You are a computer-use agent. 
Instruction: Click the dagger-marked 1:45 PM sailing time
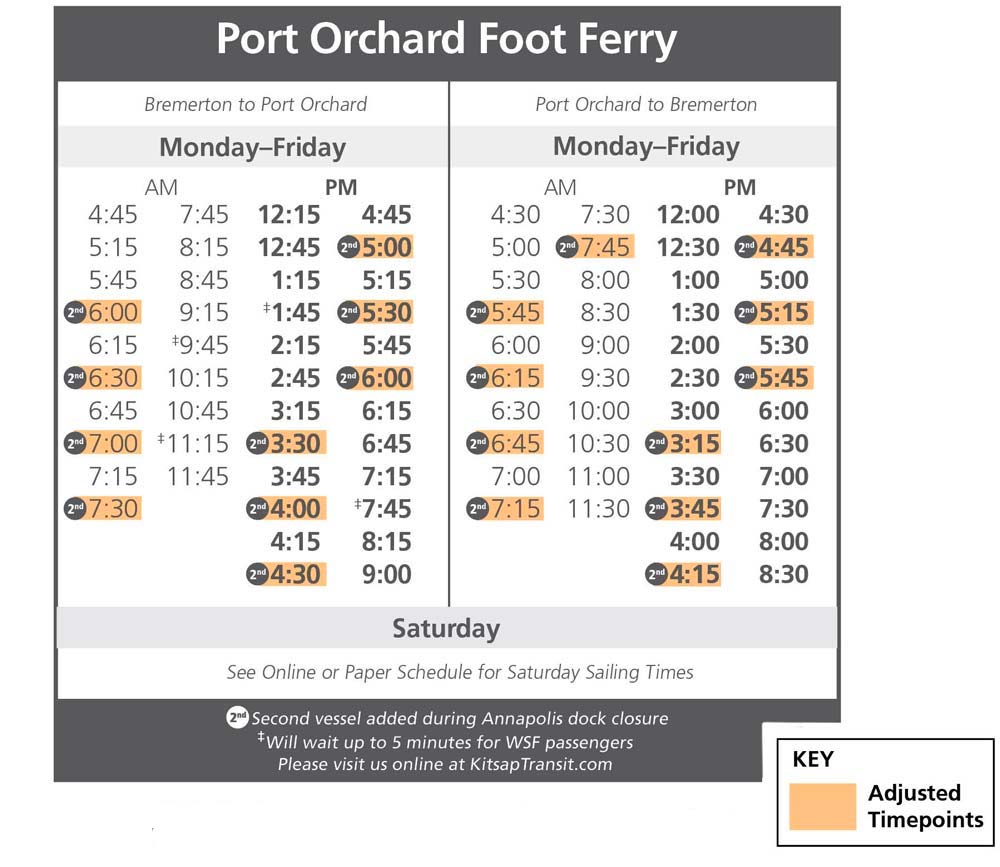(292, 313)
